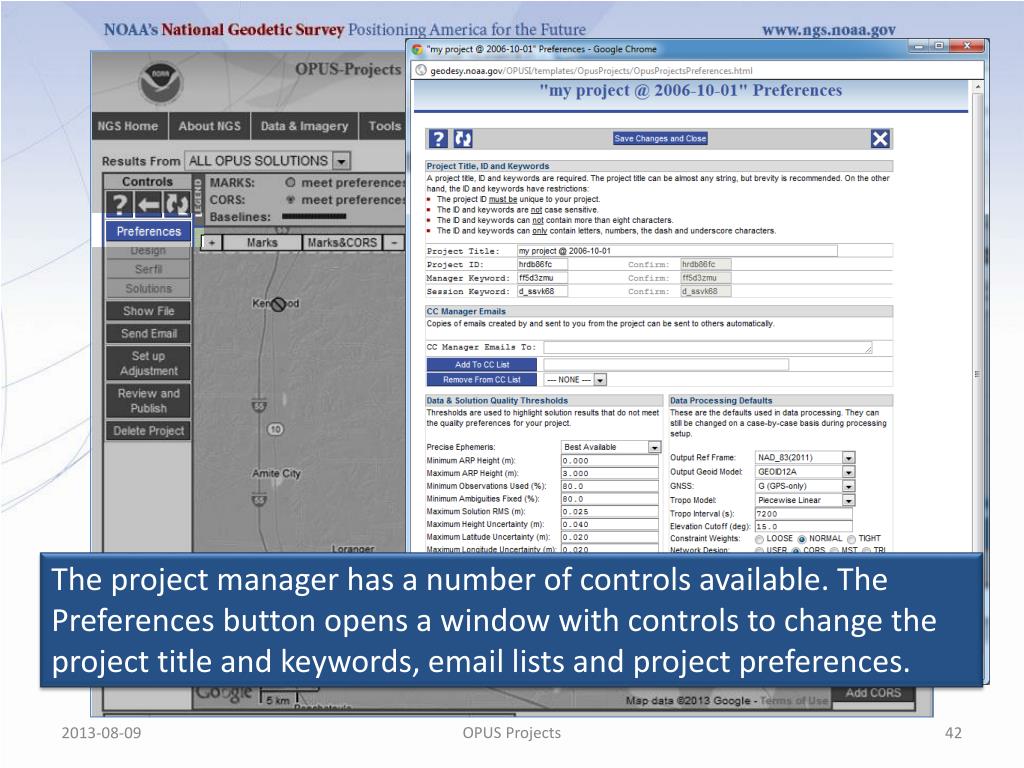Viewport: 1024px width, 768px height.
Task: Click the refresh icon in Preferences toolbar
Action: [x=463, y=138]
